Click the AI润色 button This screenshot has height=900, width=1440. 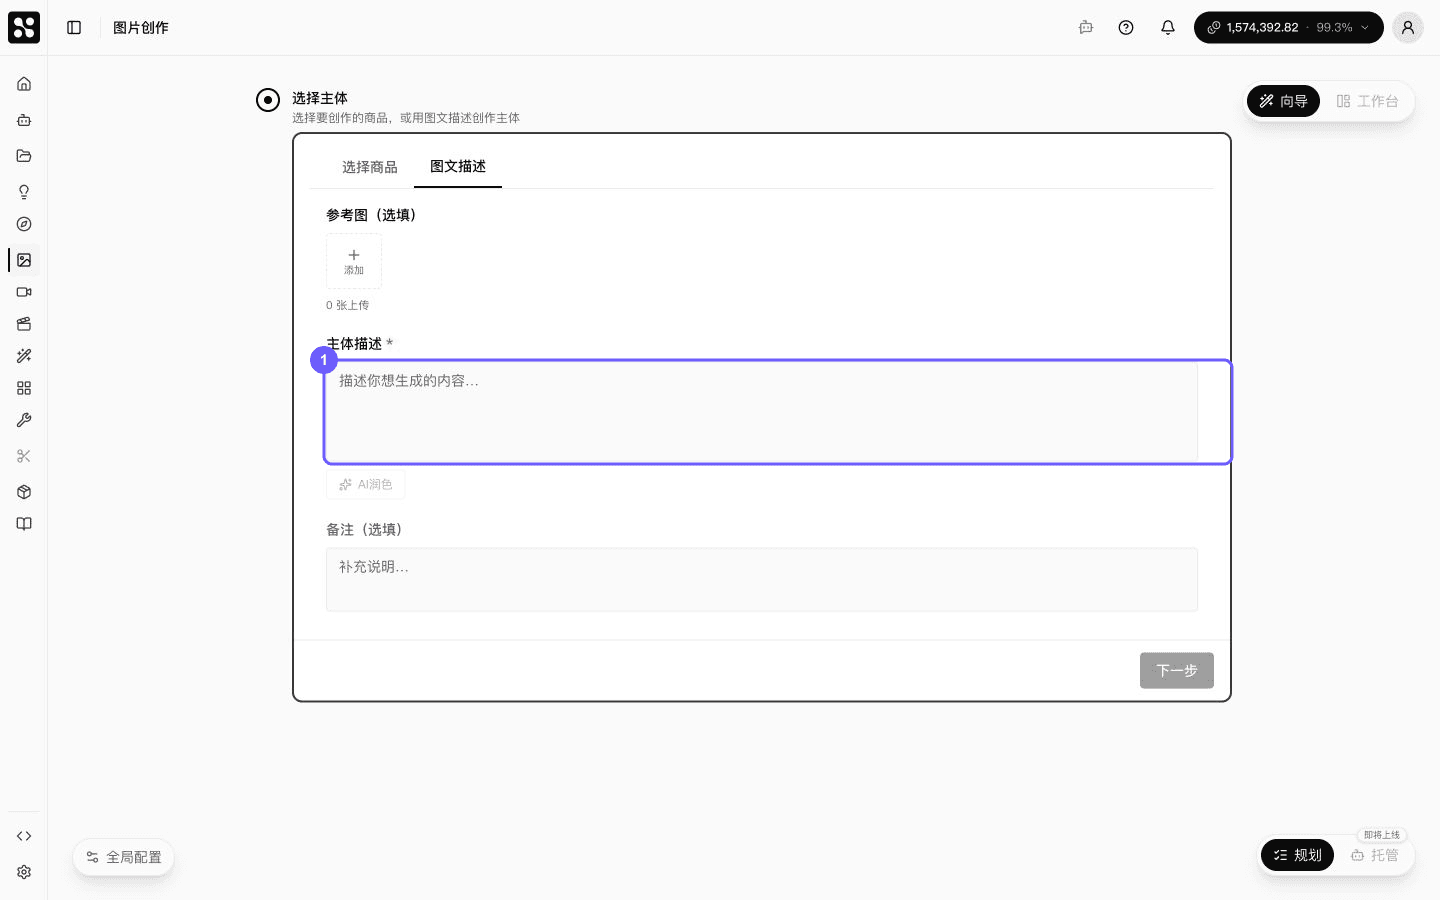tap(365, 484)
